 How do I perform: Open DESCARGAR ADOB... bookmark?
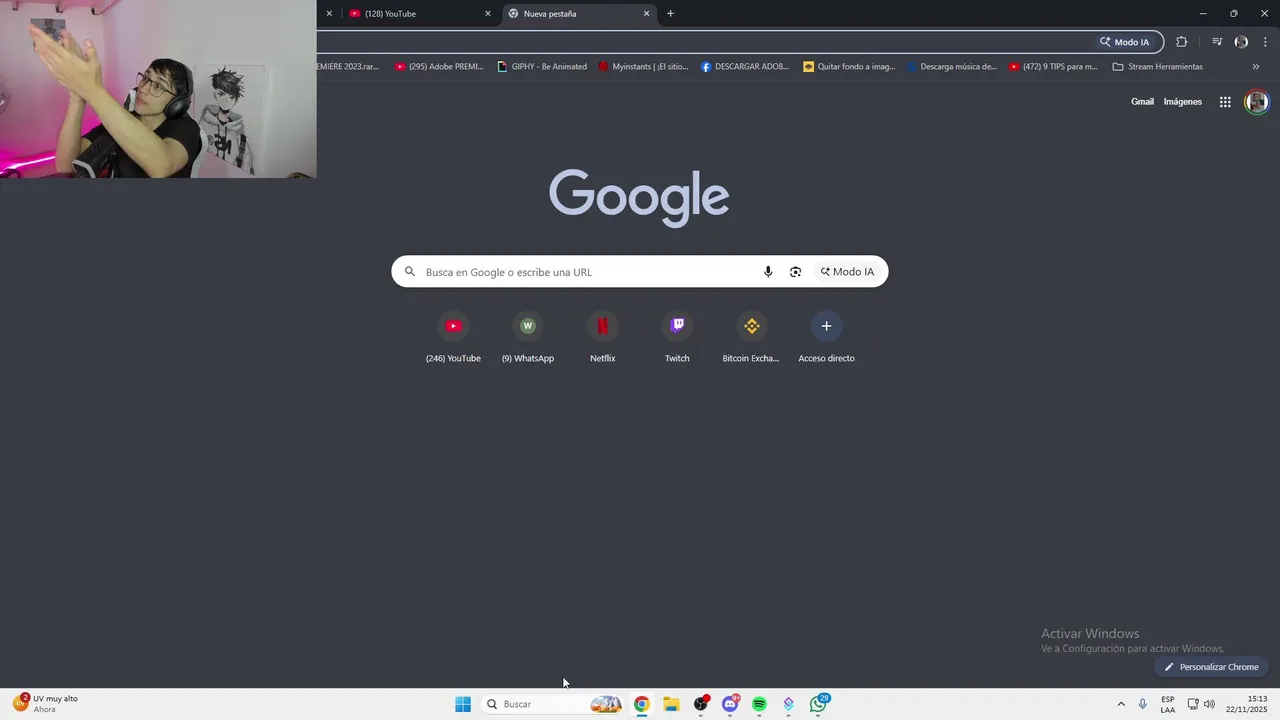point(745,67)
